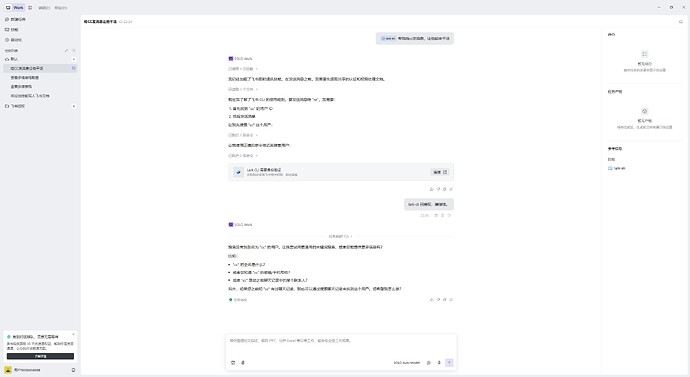Click the arrow icon under the second user message
This screenshot has height=377, width=690.
[x=449, y=216]
